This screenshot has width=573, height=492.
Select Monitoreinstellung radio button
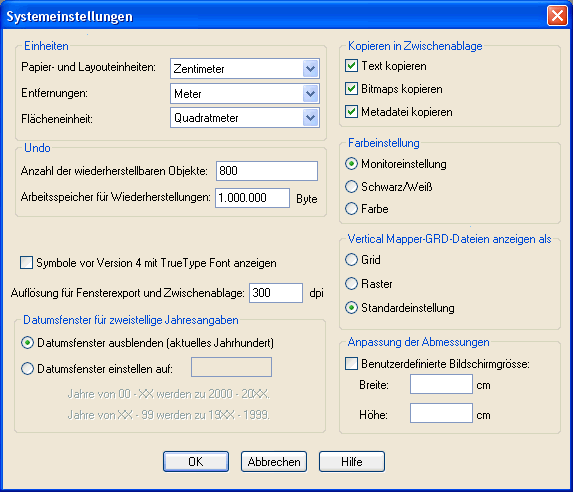pyautogui.click(x=351, y=164)
